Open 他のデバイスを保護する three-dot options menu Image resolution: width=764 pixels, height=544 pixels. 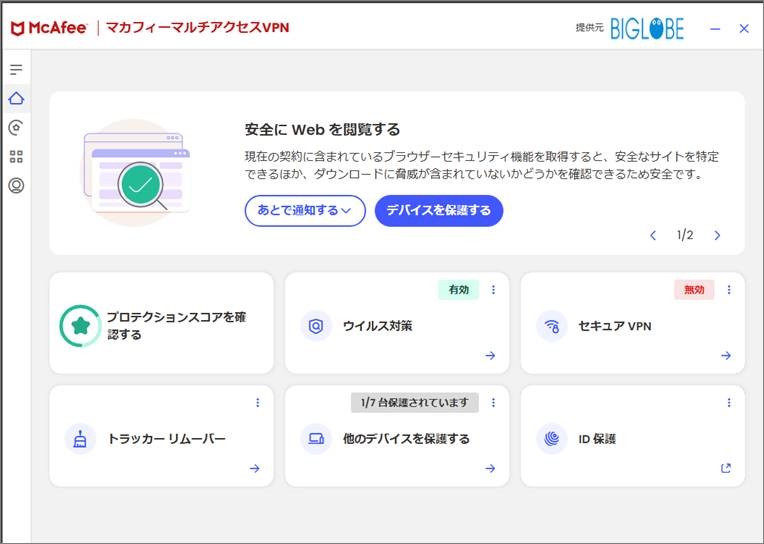pyautogui.click(x=494, y=402)
